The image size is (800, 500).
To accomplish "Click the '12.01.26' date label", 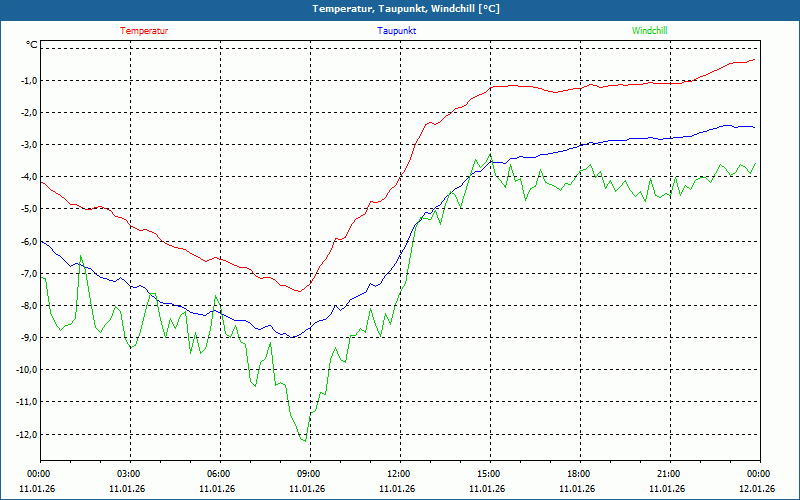I will point(757,489).
